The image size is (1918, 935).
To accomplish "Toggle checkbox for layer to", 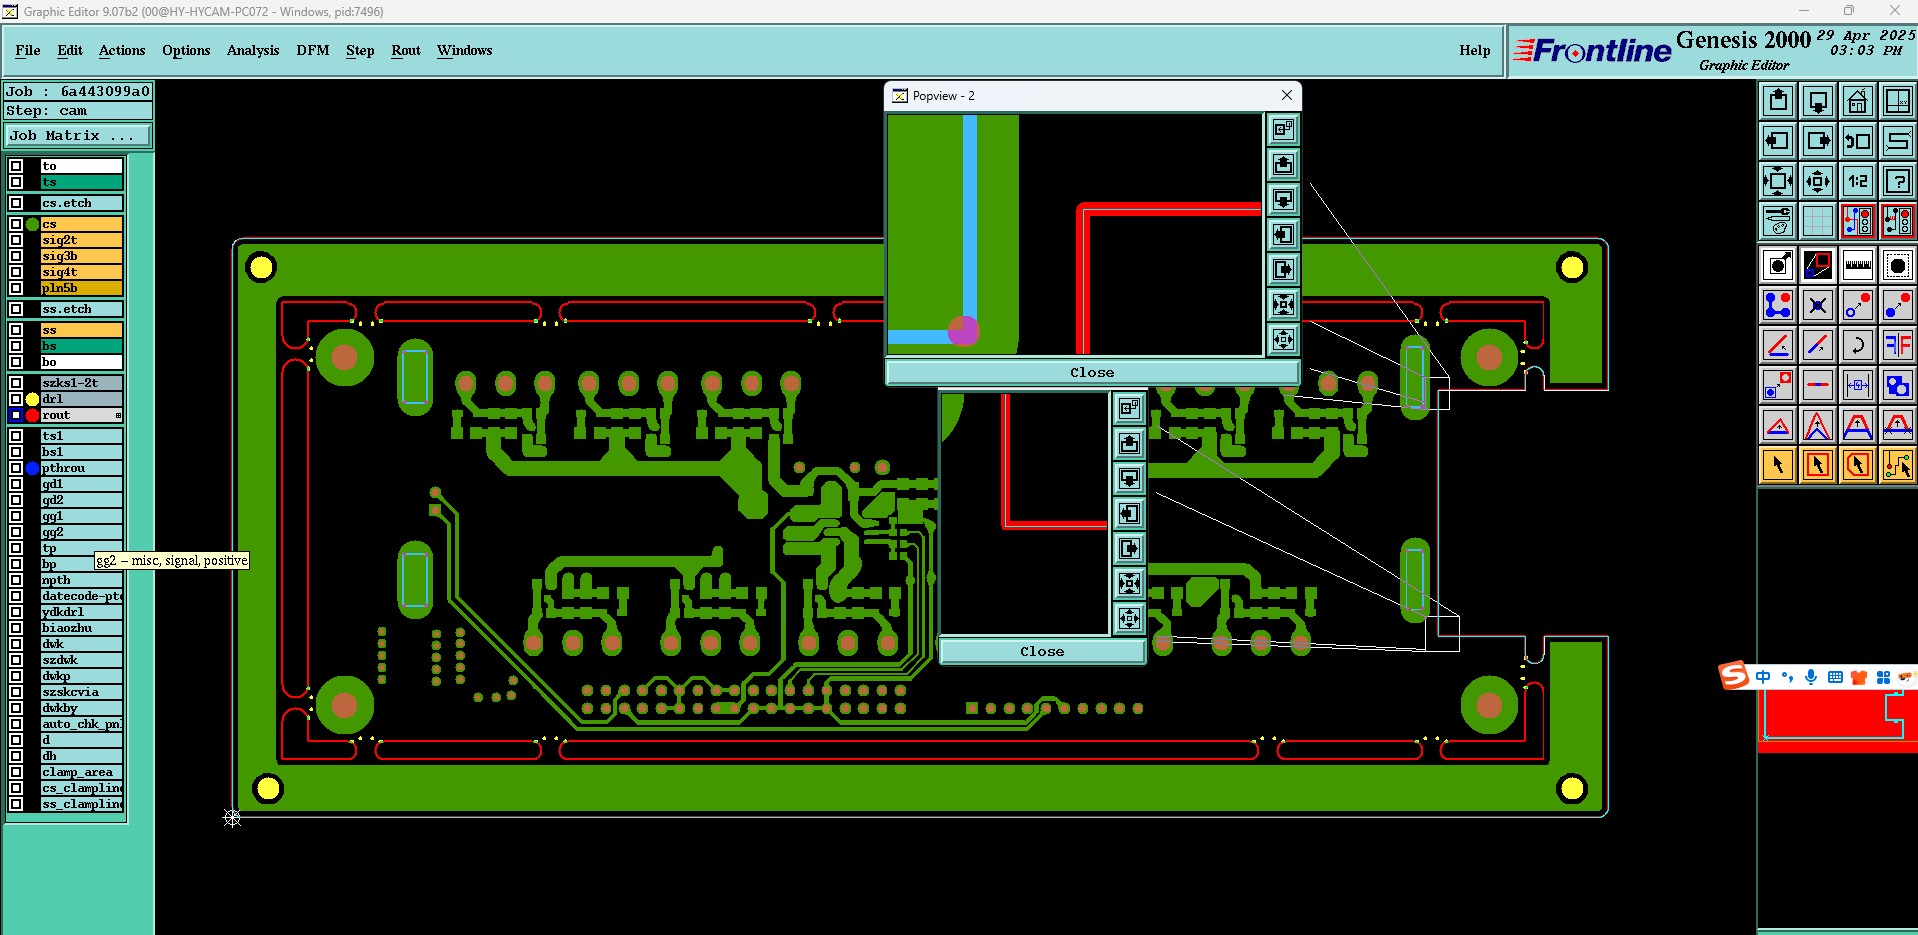I will coord(16,166).
